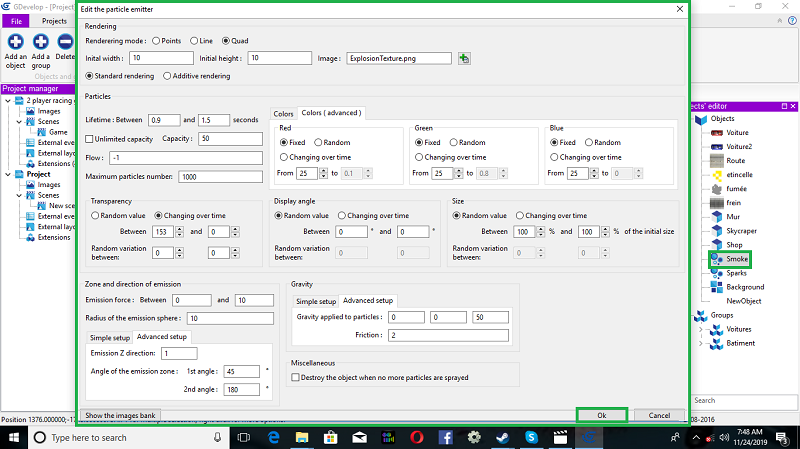Click the Delete icon in the ribbon
This screenshot has height=449, width=800.
pos(65,42)
